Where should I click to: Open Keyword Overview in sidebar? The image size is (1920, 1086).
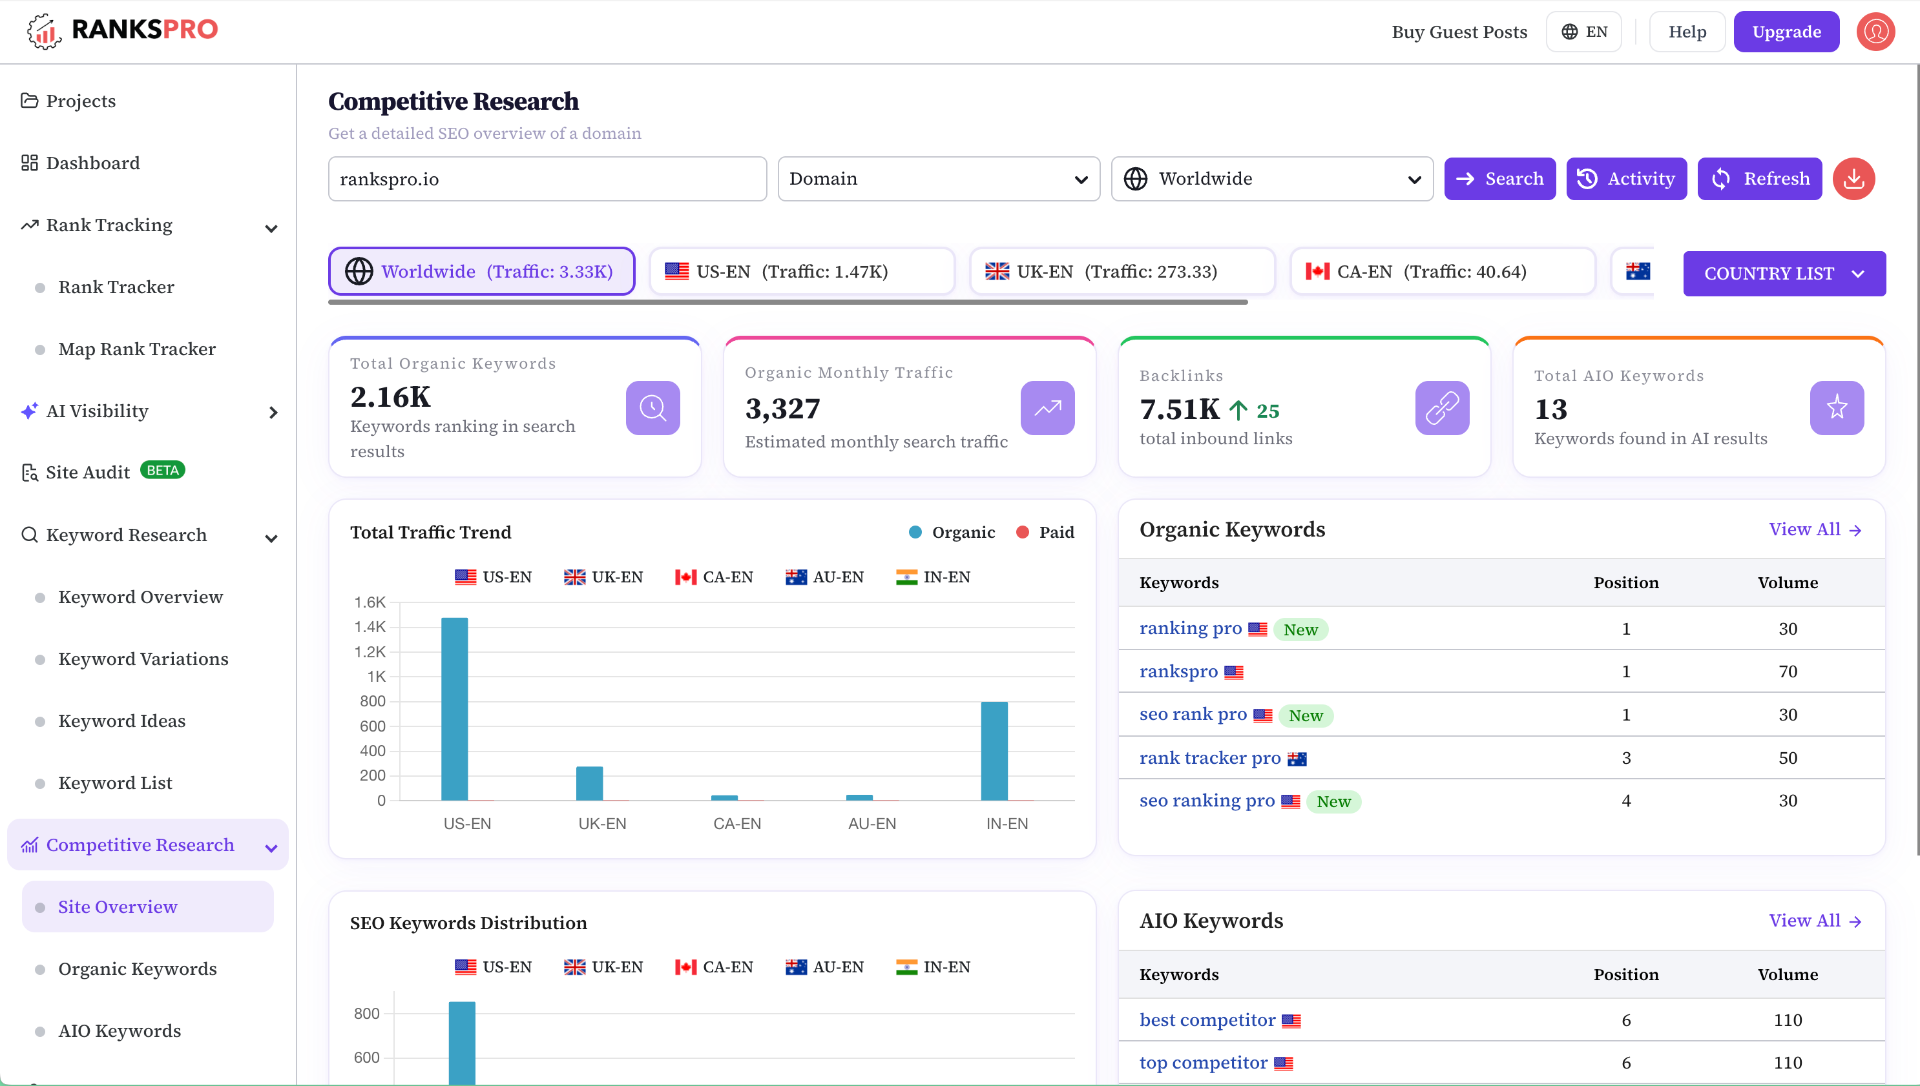(x=140, y=597)
